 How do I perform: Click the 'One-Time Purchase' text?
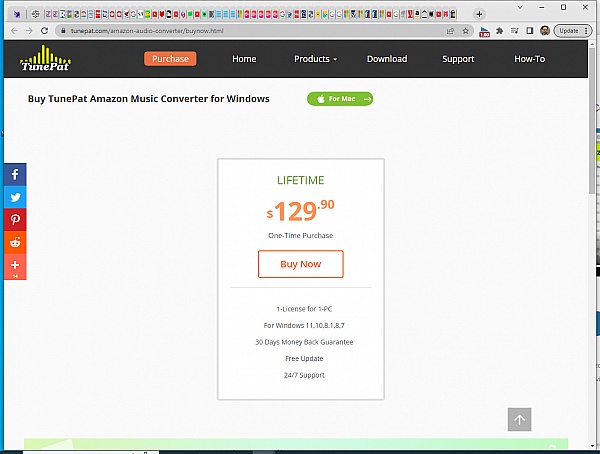click(x=301, y=235)
